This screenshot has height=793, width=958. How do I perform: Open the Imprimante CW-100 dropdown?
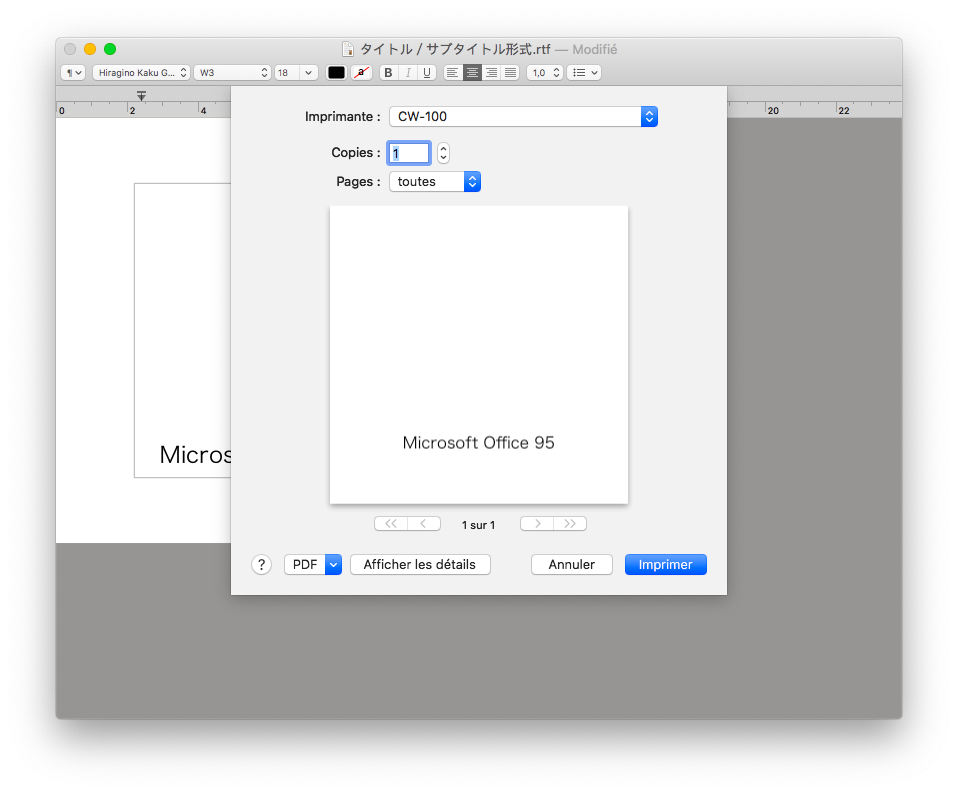pyautogui.click(x=523, y=117)
